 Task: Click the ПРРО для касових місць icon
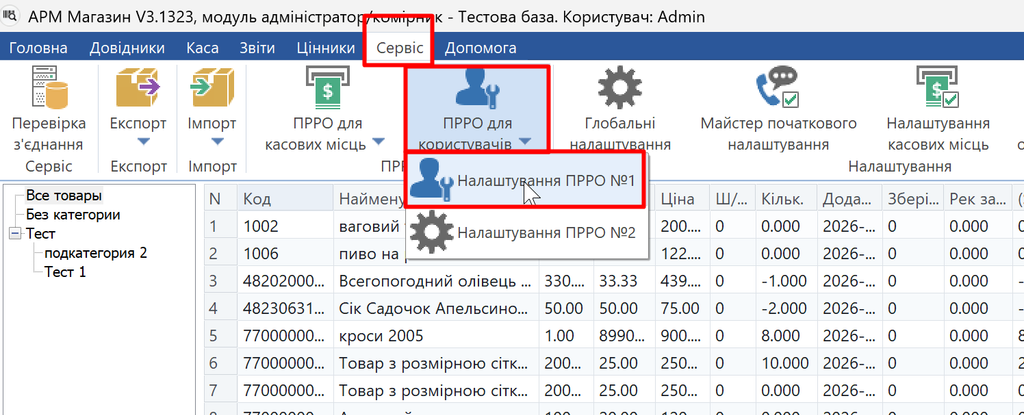coord(327,87)
